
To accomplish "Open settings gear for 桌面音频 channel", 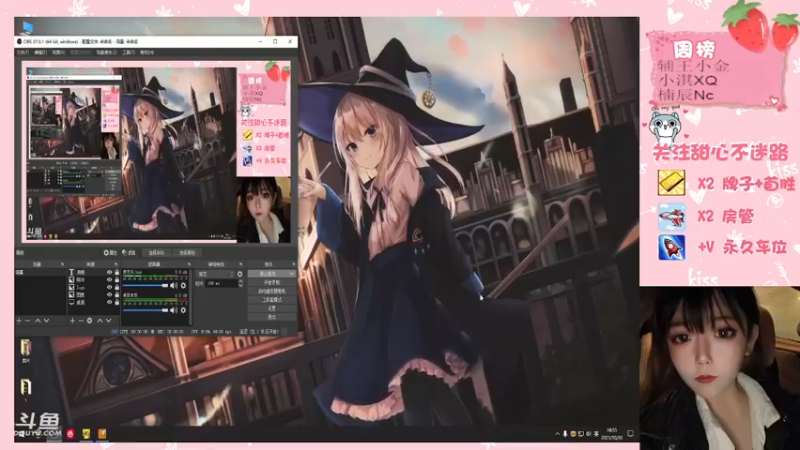I will (x=183, y=310).
